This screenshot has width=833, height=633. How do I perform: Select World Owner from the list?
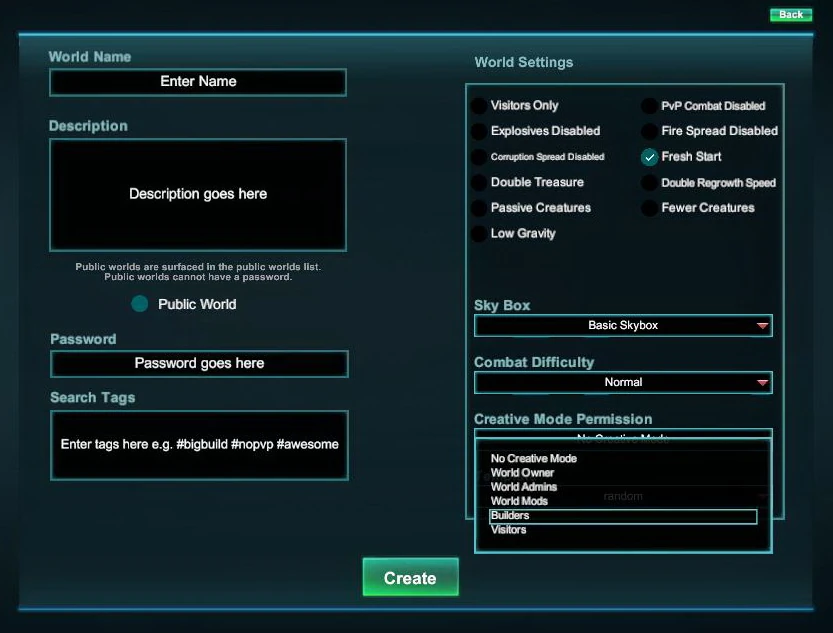pos(522,473)
